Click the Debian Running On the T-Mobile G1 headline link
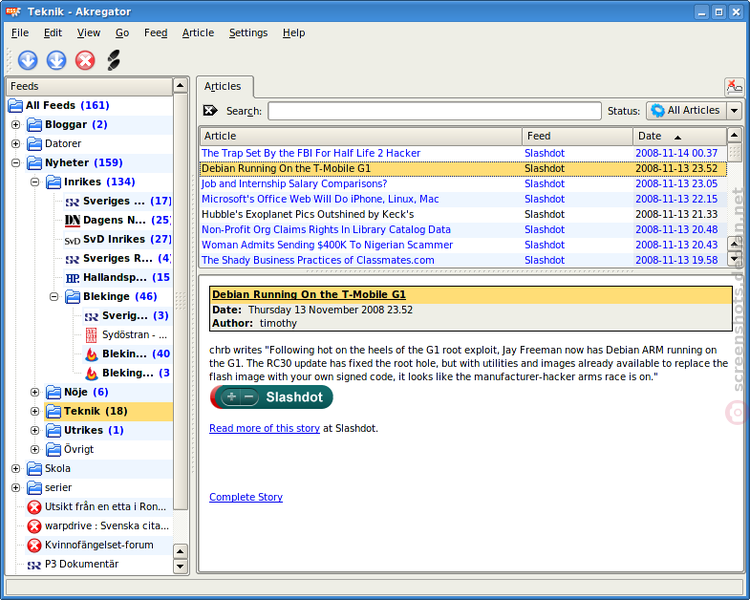 [309, 294]
